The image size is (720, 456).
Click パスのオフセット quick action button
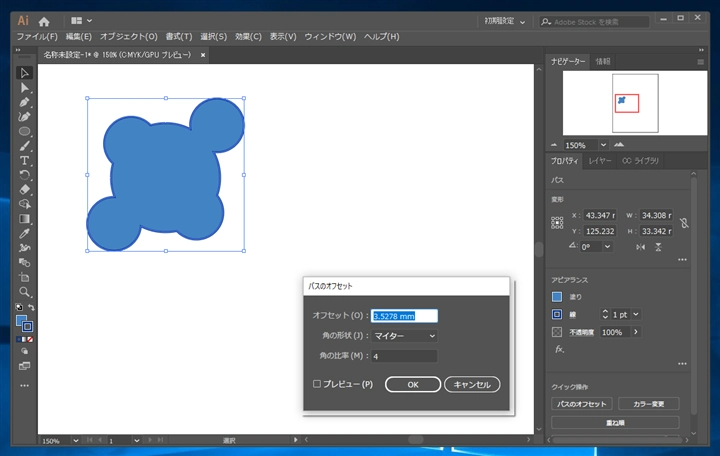582,404
